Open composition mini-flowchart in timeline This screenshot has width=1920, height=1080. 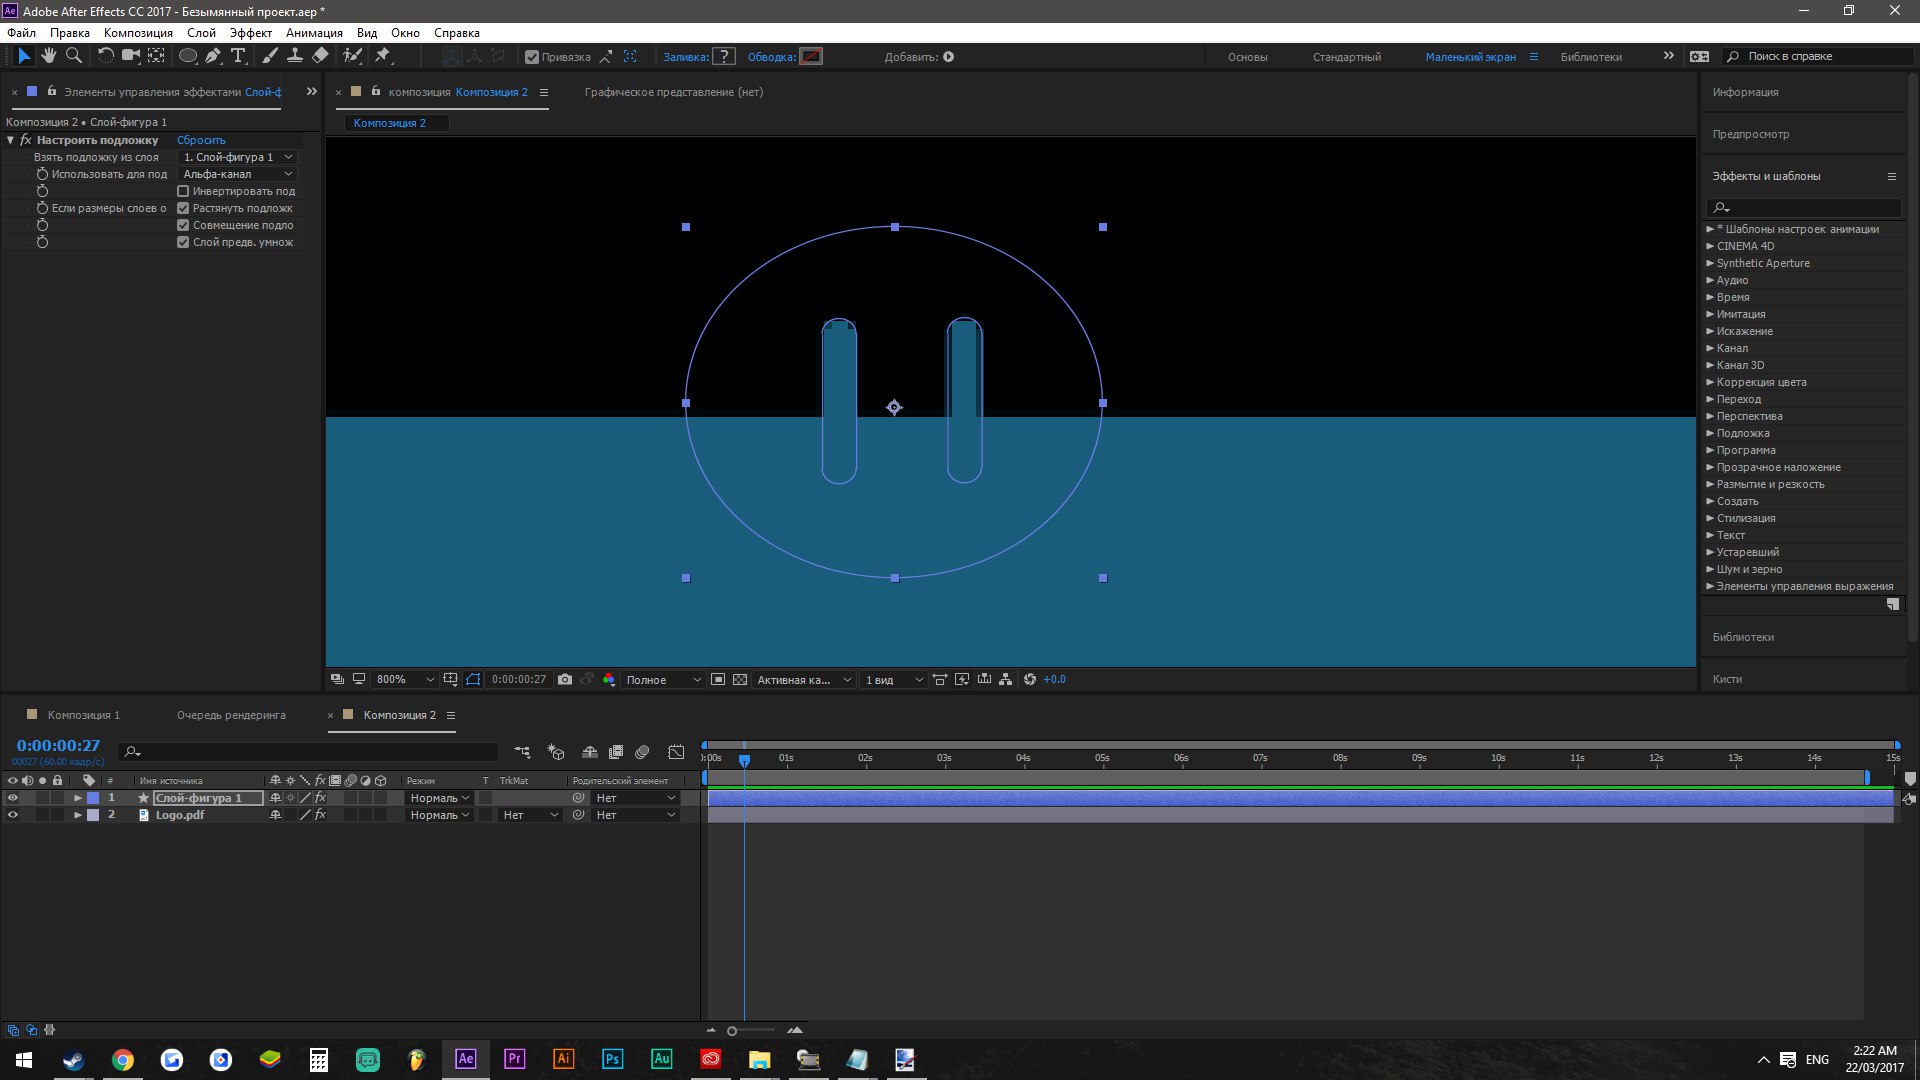click(x=522, y=752)
